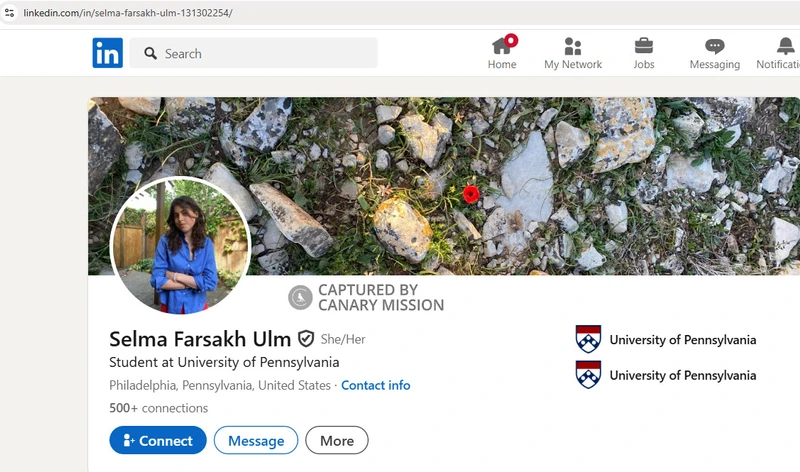800x472 pixels.
Task: Open the My Network tab
Action: coord(573,53)
